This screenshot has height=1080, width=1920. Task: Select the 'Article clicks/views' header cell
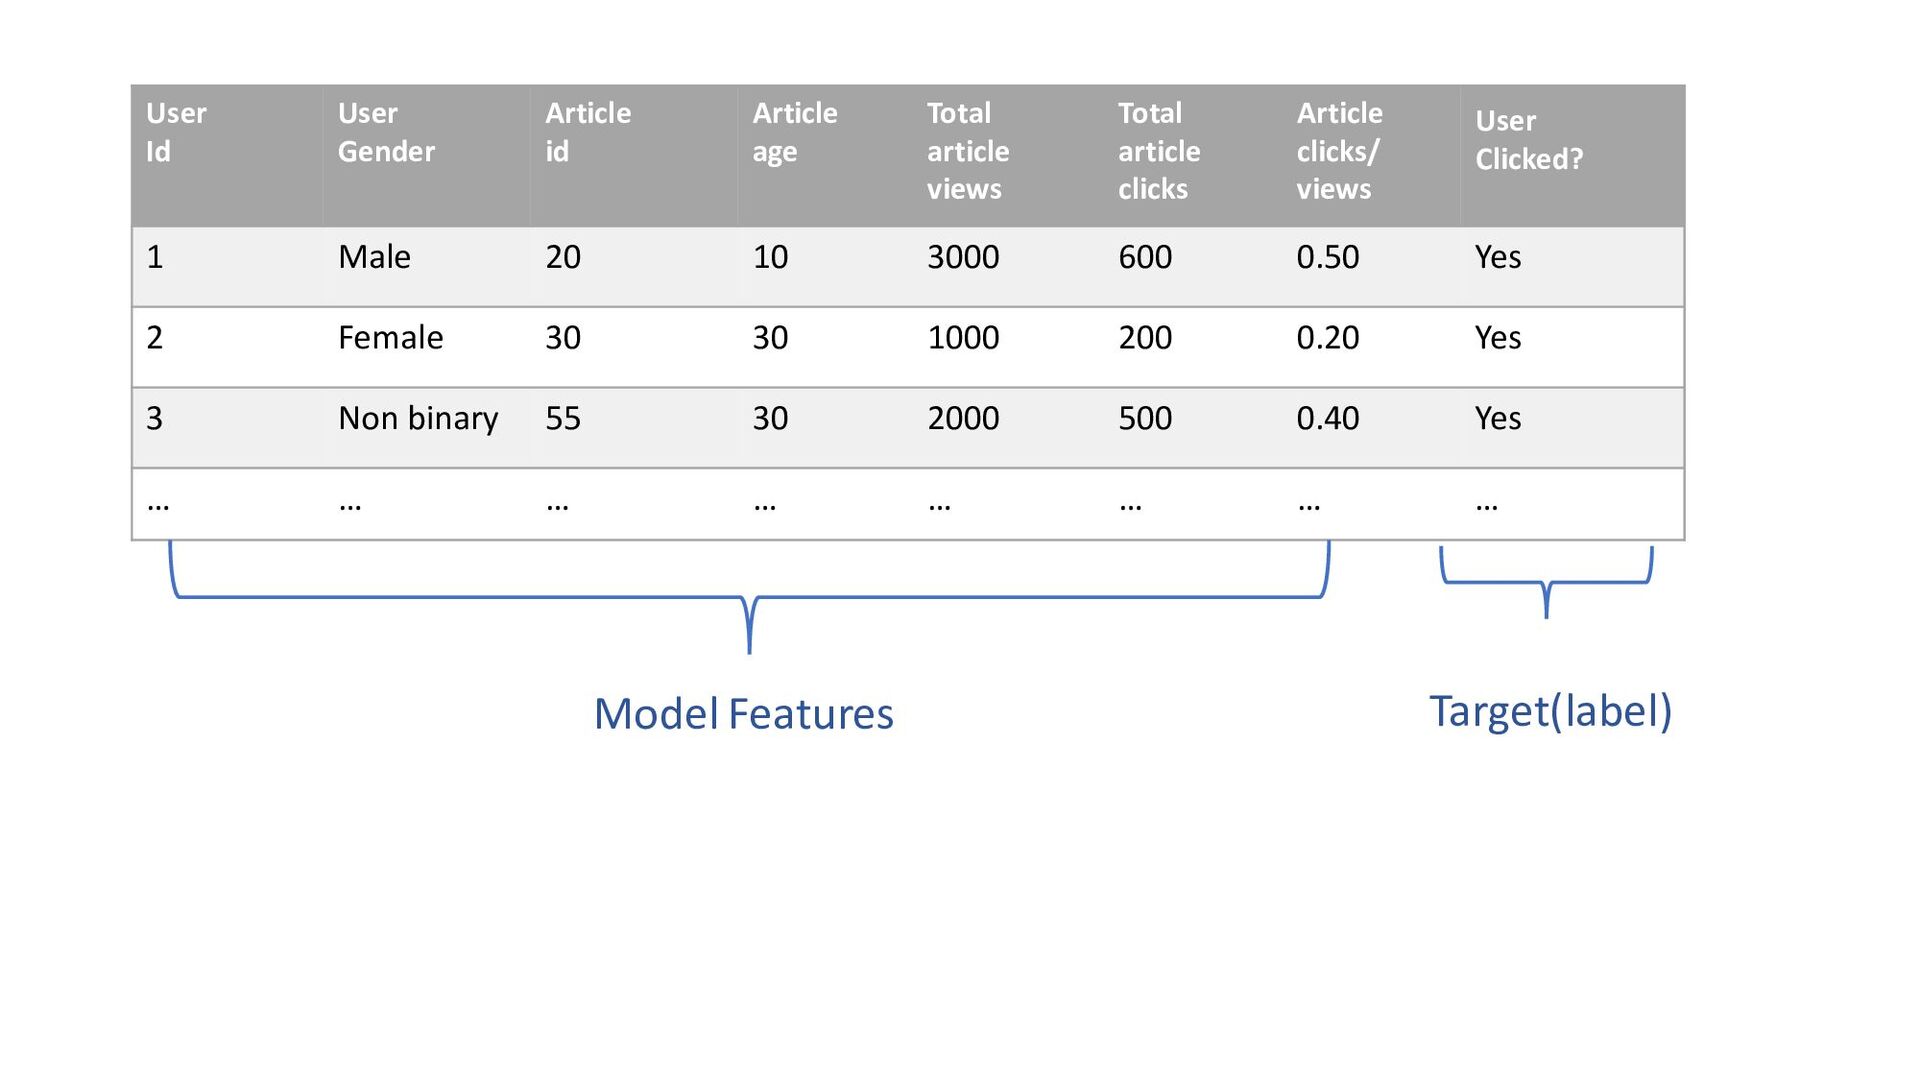coord(1371,156)
